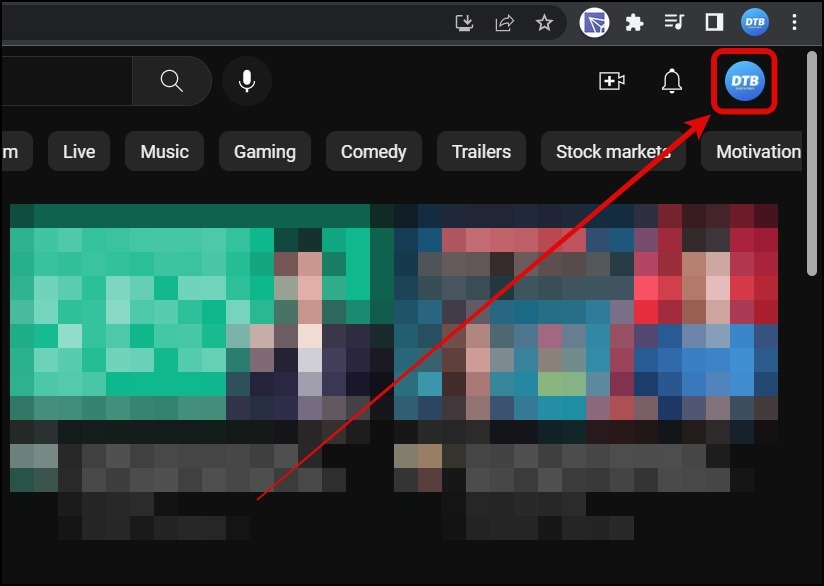Open Chrome media controls icon

674,22
